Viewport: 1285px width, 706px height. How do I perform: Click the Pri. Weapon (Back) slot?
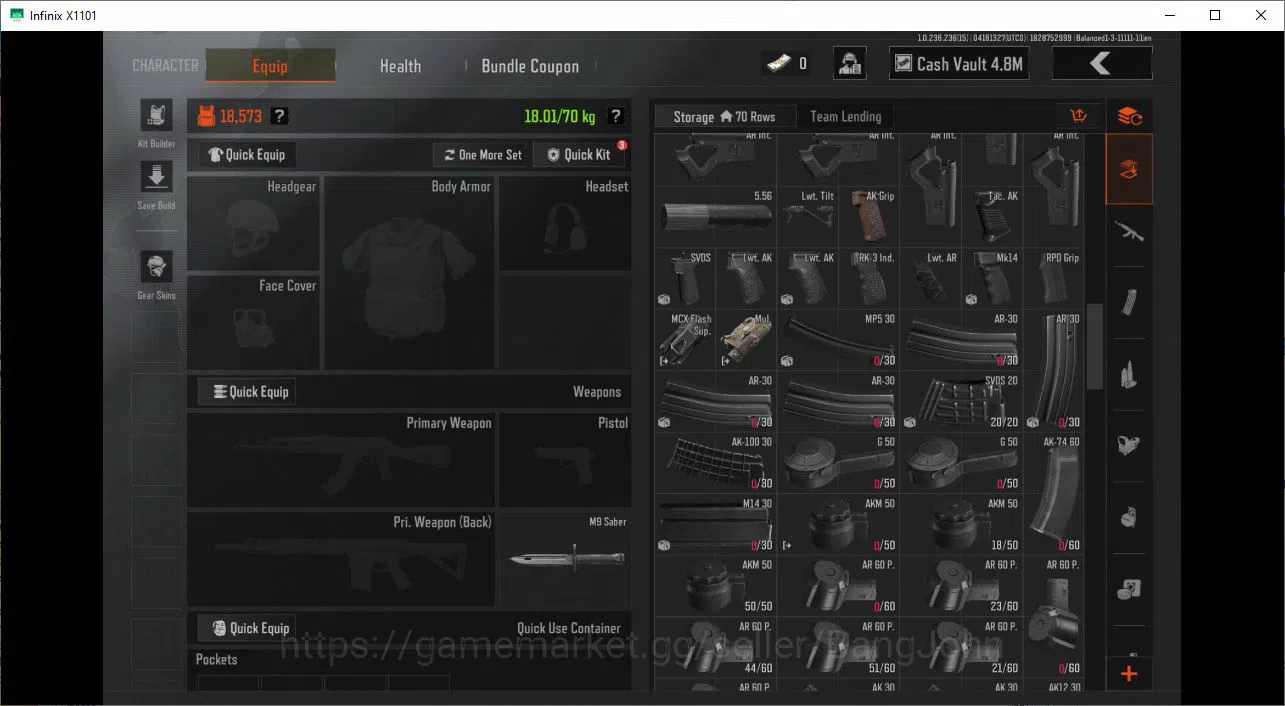341,559
